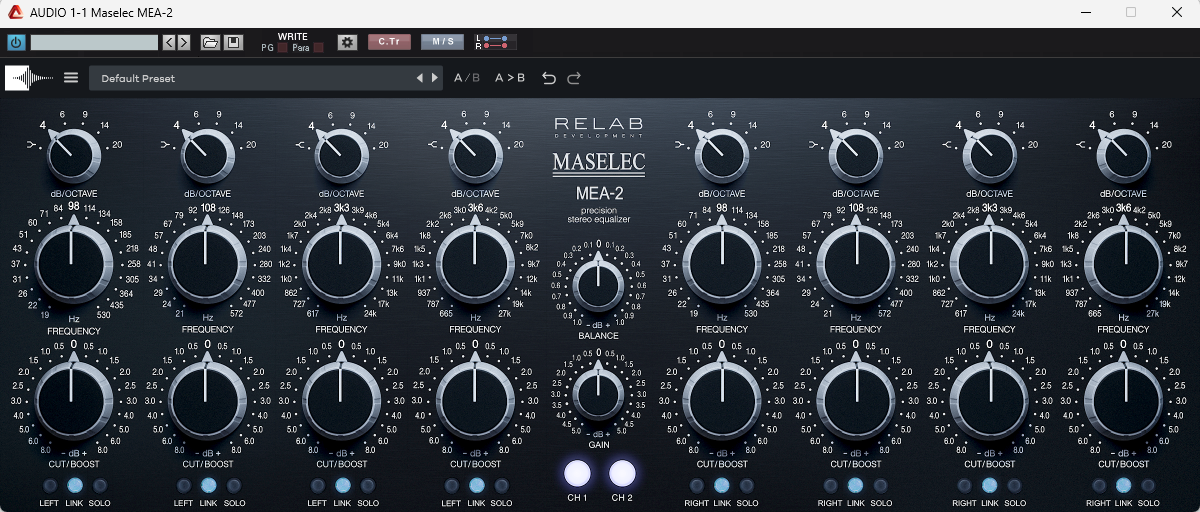The image size is (1200, 512).
Task: Enable the PG write checkbox
Action: 282,48
